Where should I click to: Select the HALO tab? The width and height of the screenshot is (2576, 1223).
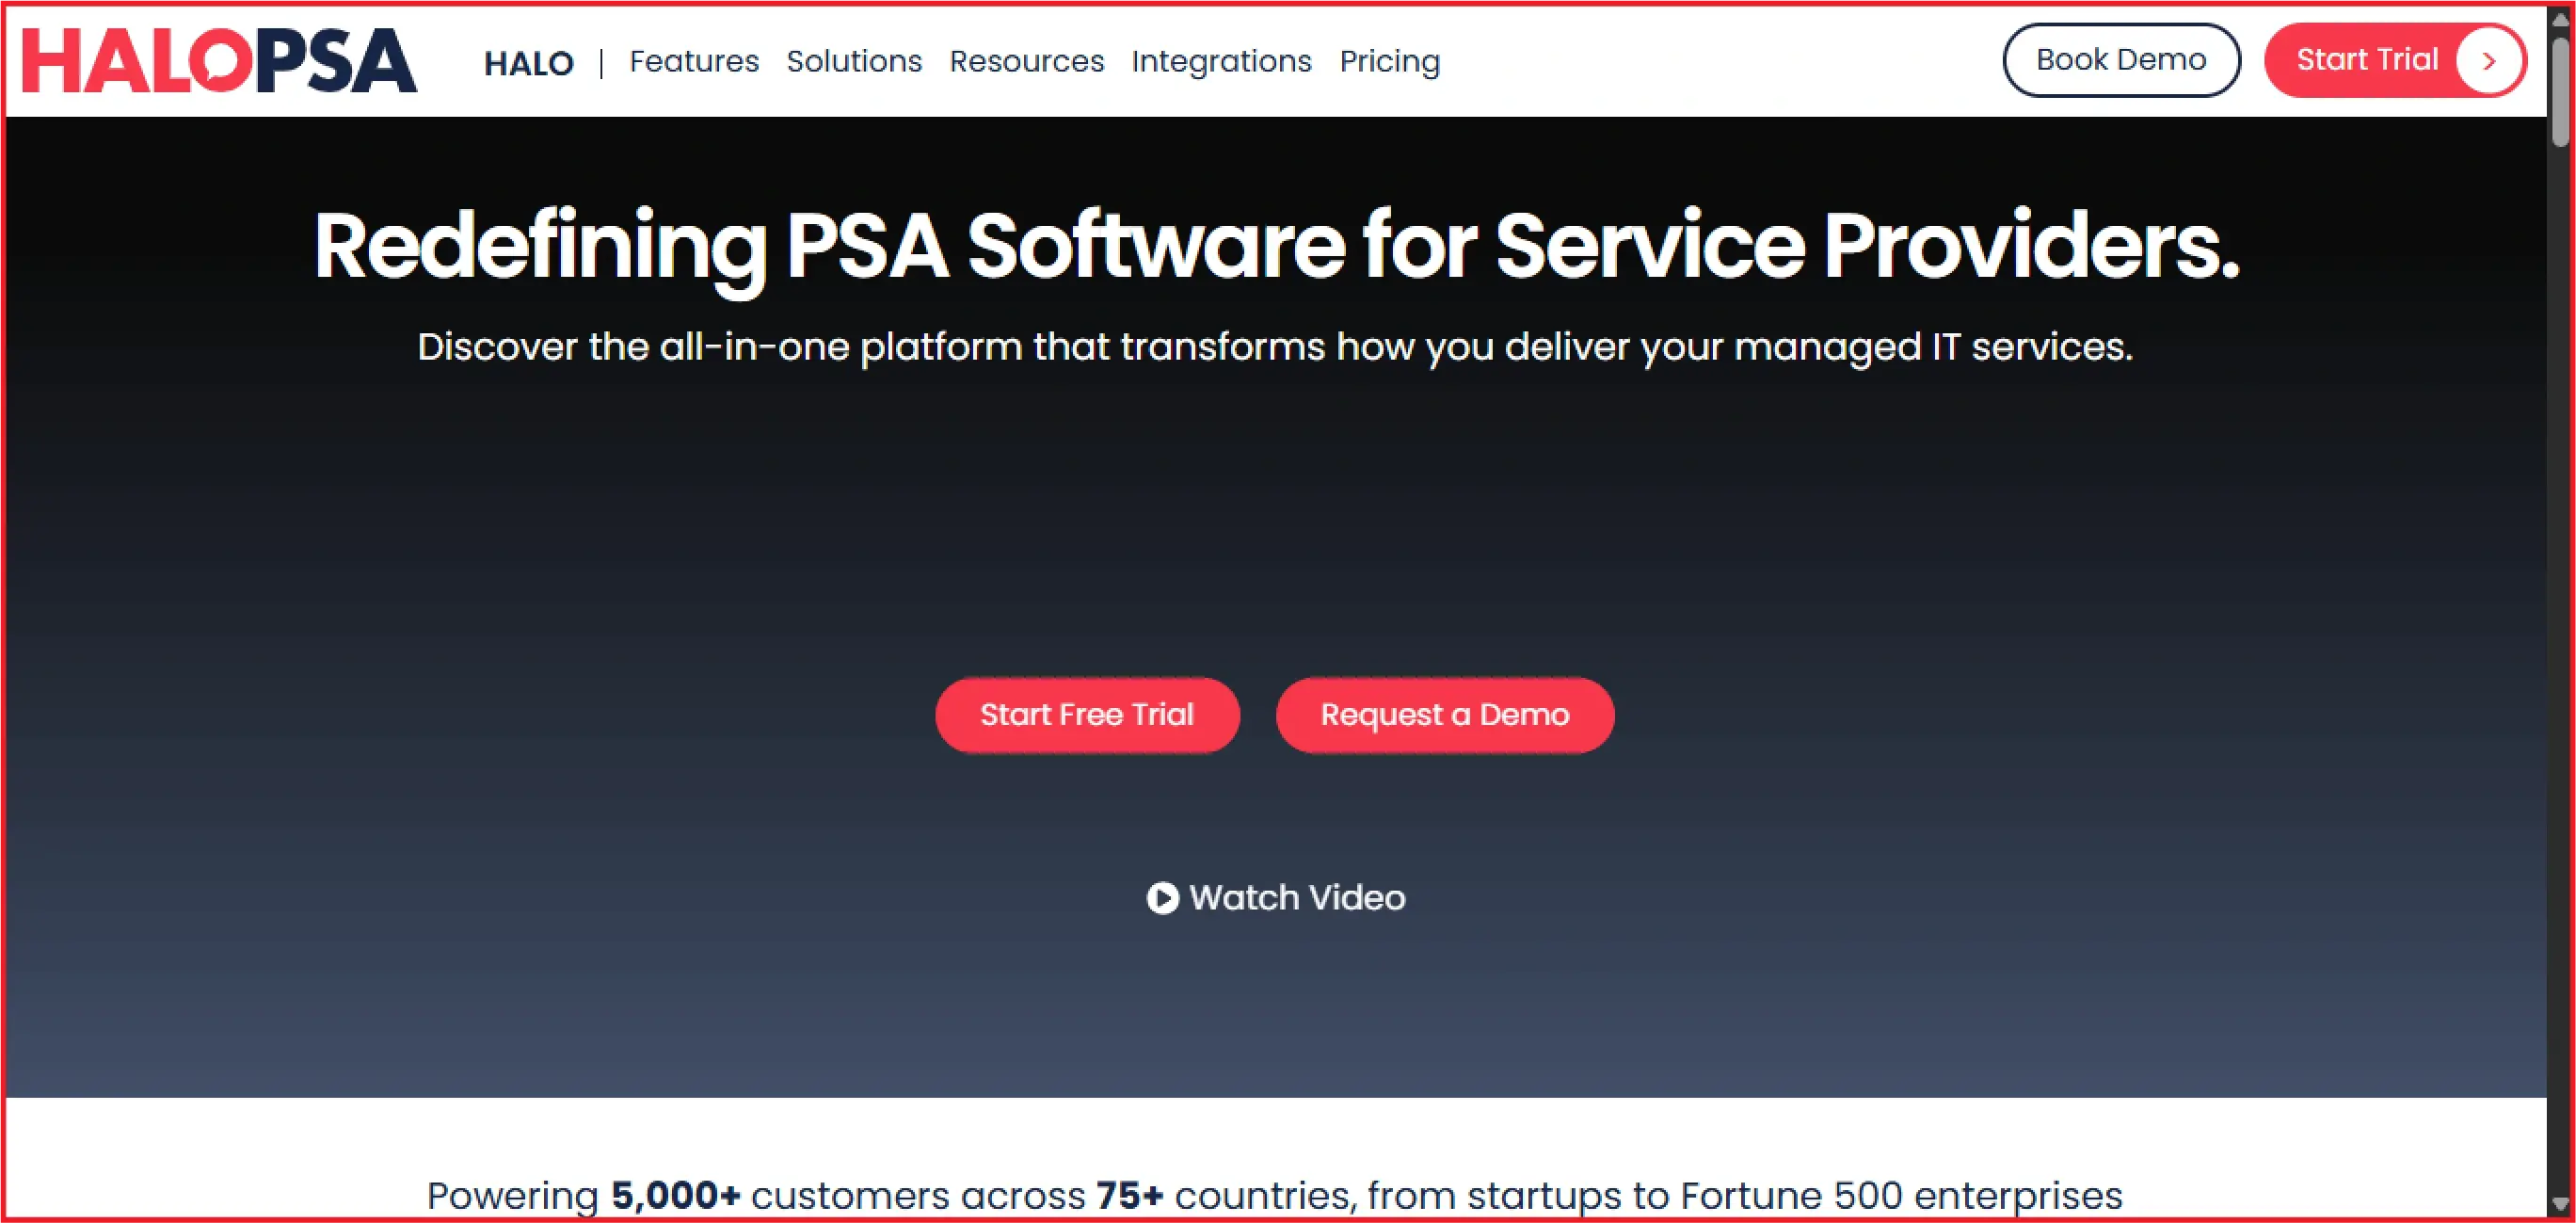[529, 62]
